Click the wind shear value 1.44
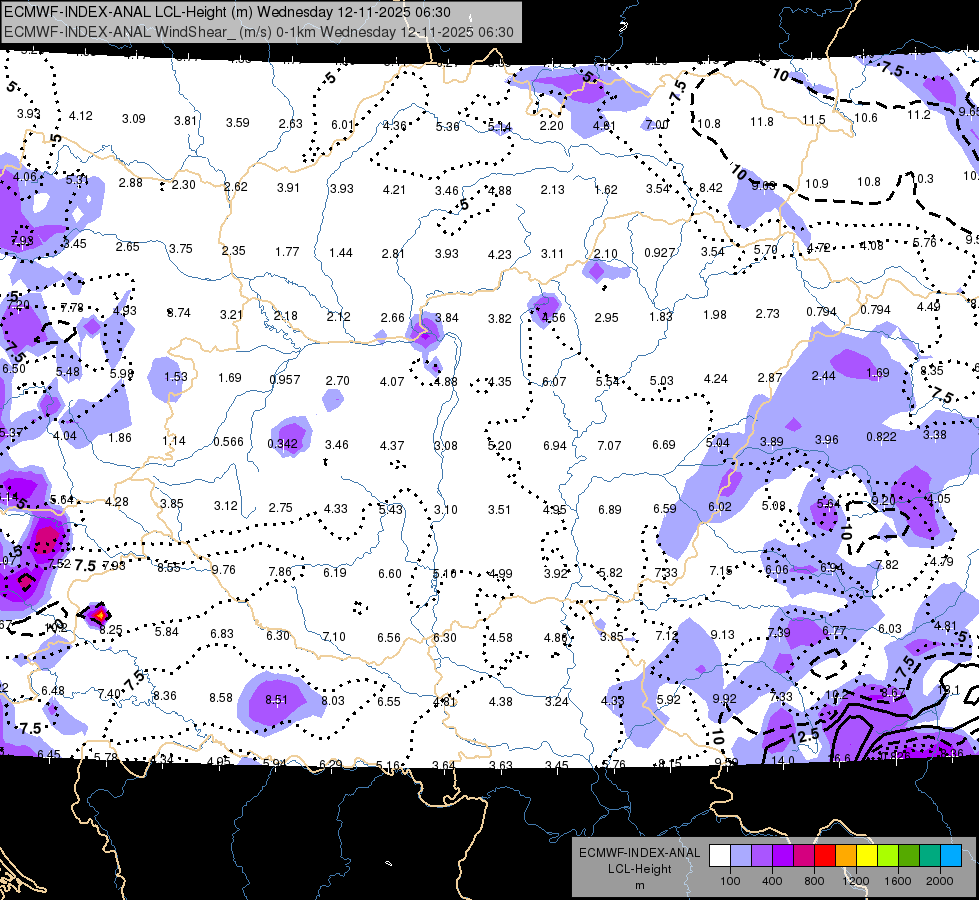 click(x=341, y=252)
